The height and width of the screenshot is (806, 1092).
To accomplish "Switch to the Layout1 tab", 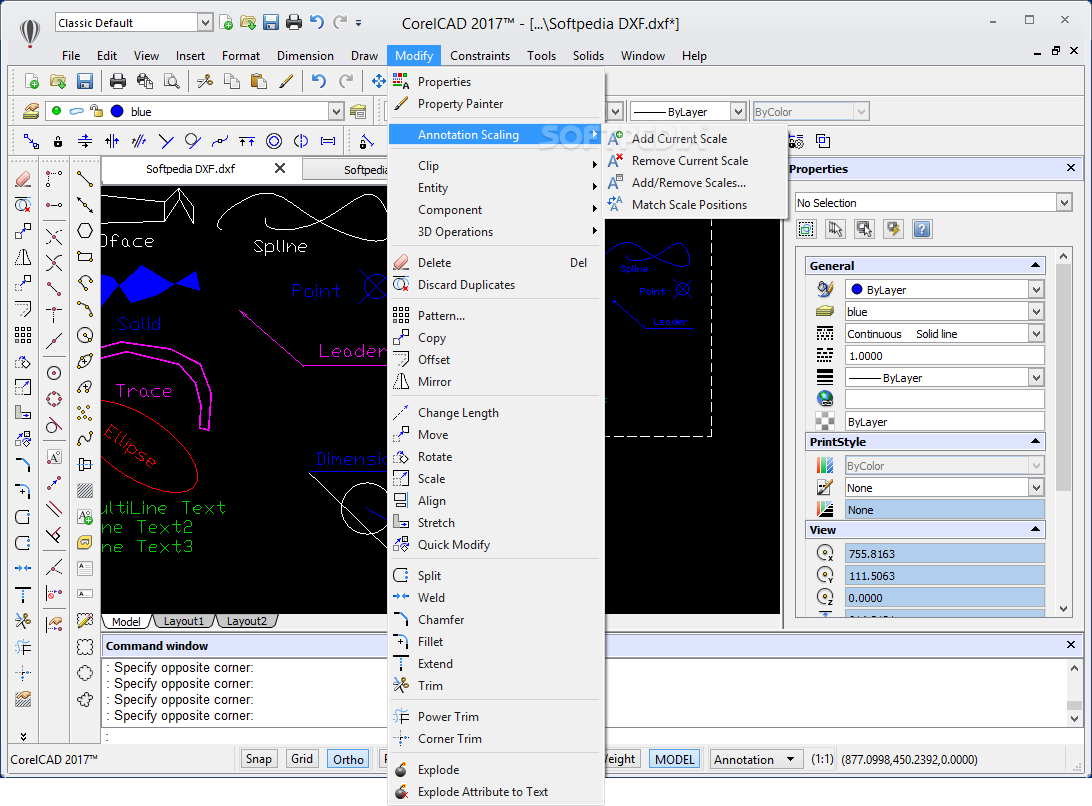I will click(x=183, y=621).
